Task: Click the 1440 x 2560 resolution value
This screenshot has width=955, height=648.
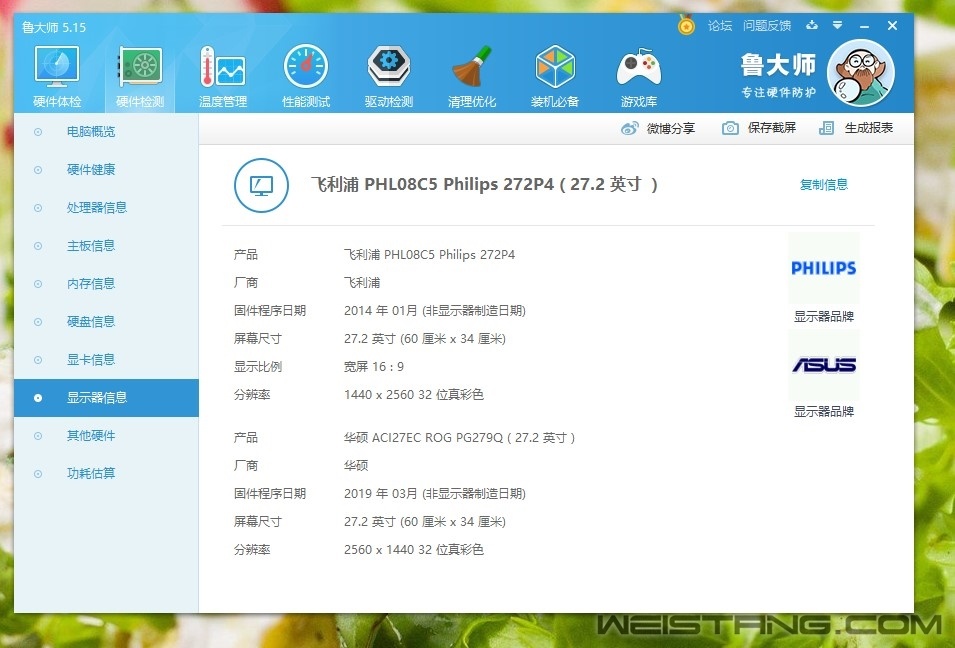Action: (414, 395)
